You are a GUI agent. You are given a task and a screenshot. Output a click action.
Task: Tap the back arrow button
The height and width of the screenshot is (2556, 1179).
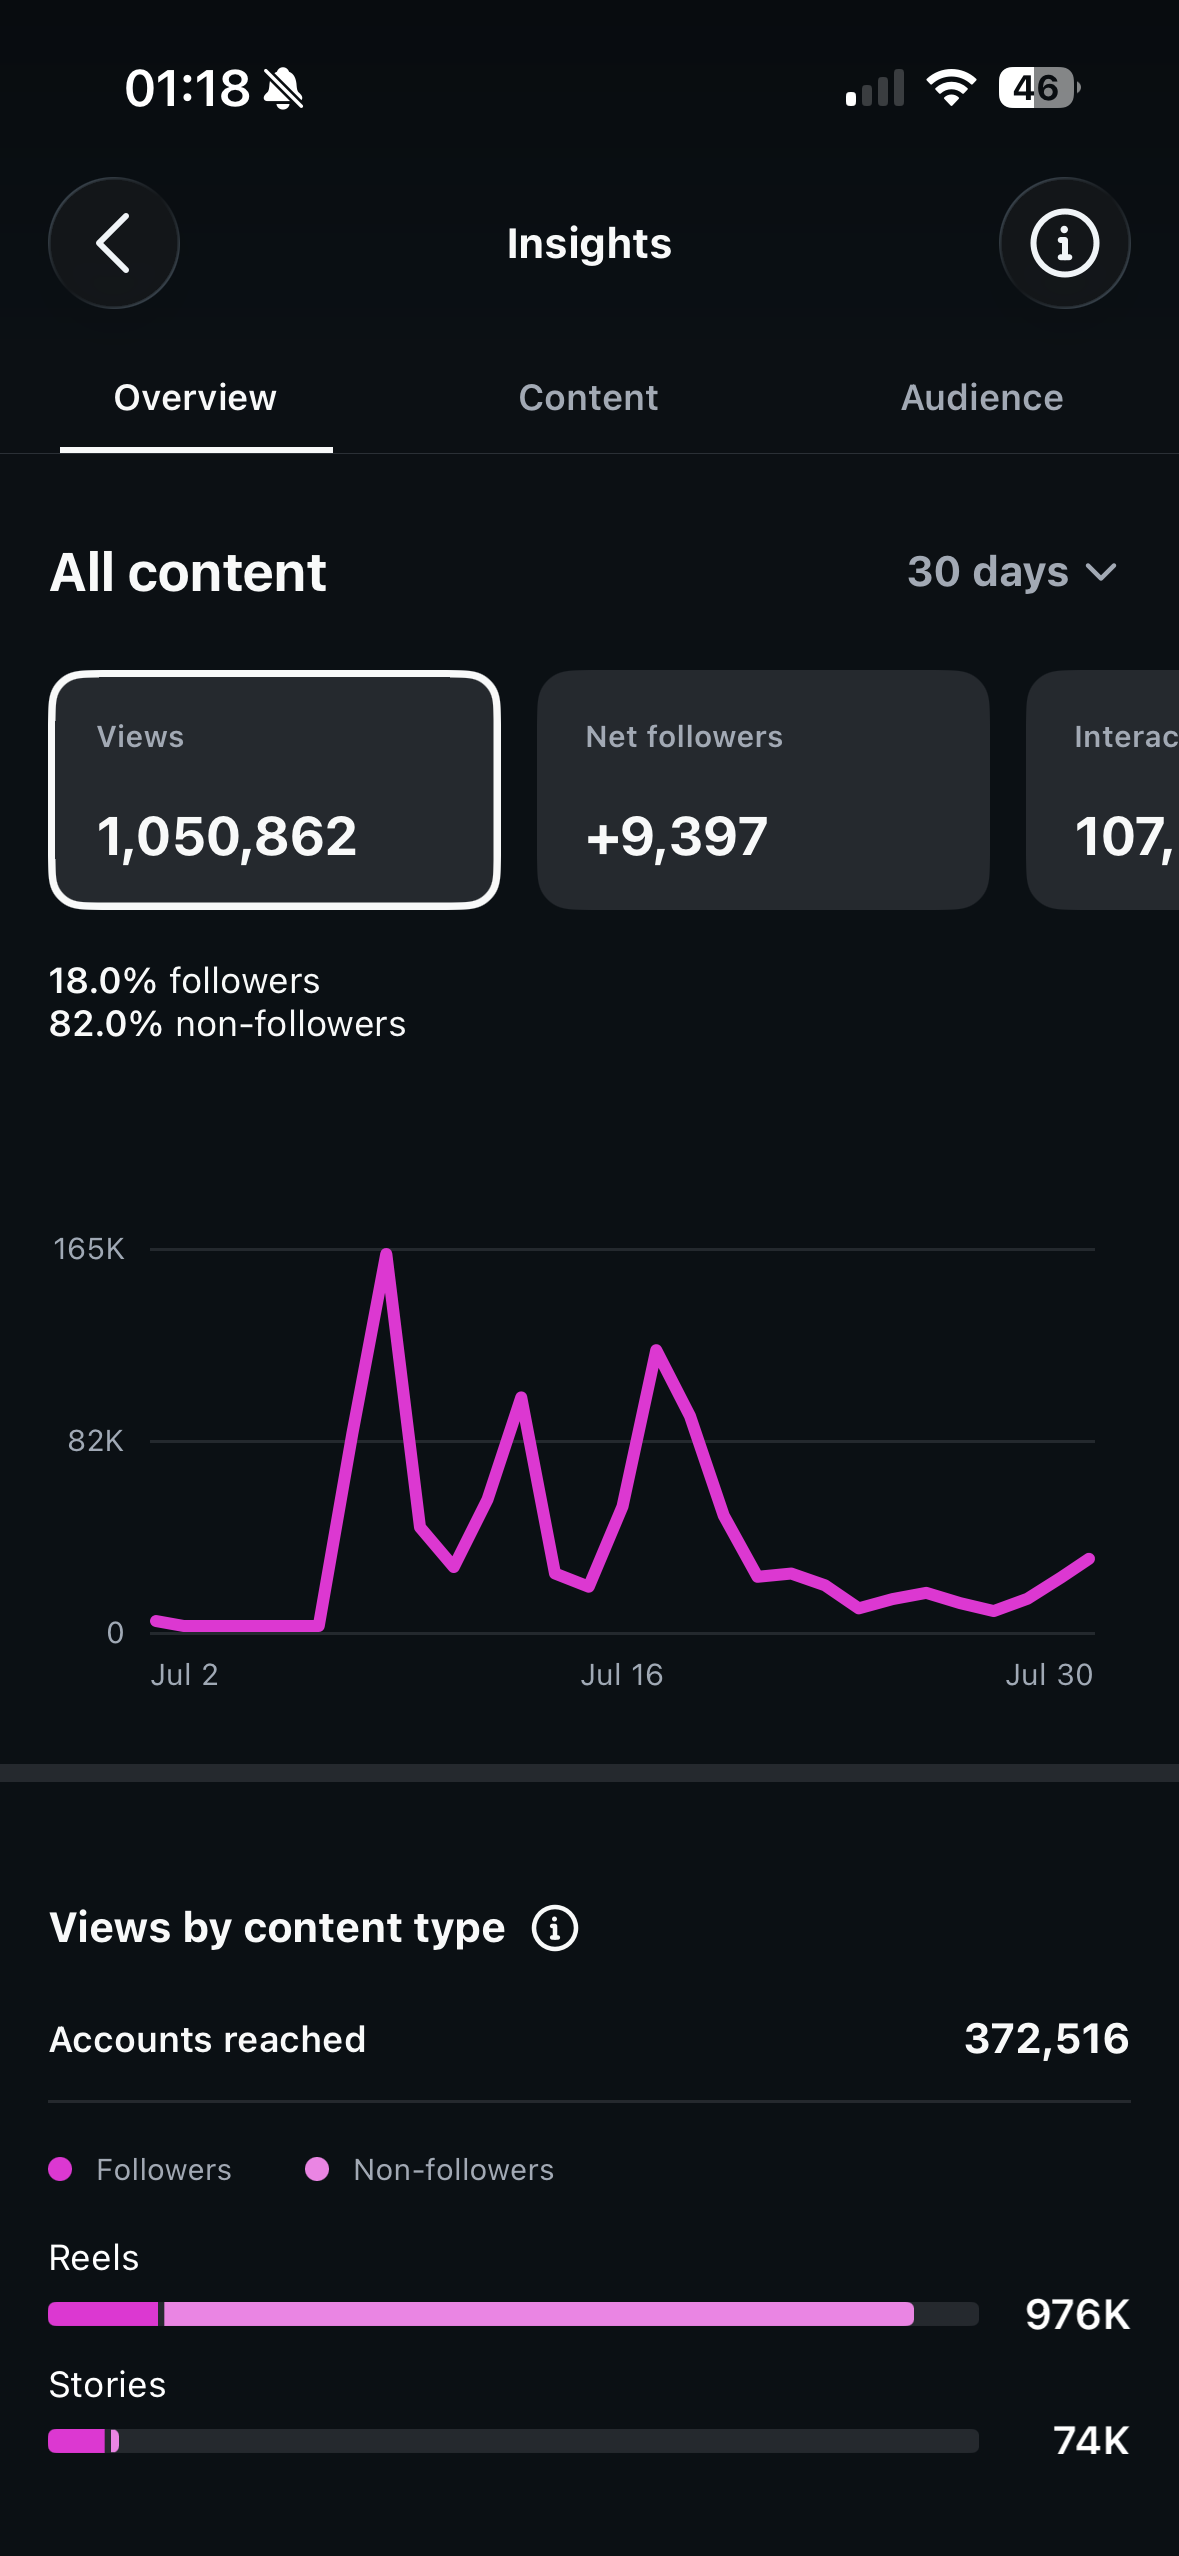click(114, 243)
